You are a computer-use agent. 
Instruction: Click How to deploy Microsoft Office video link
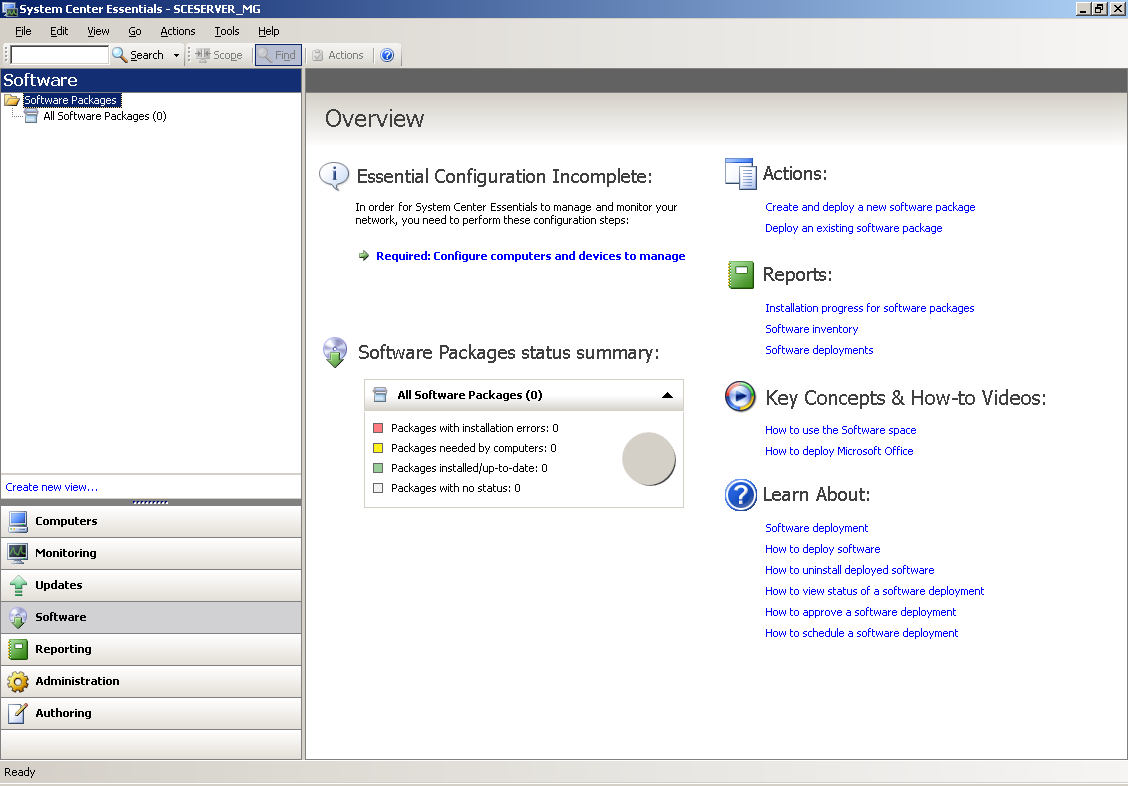(x=839, y=451)
